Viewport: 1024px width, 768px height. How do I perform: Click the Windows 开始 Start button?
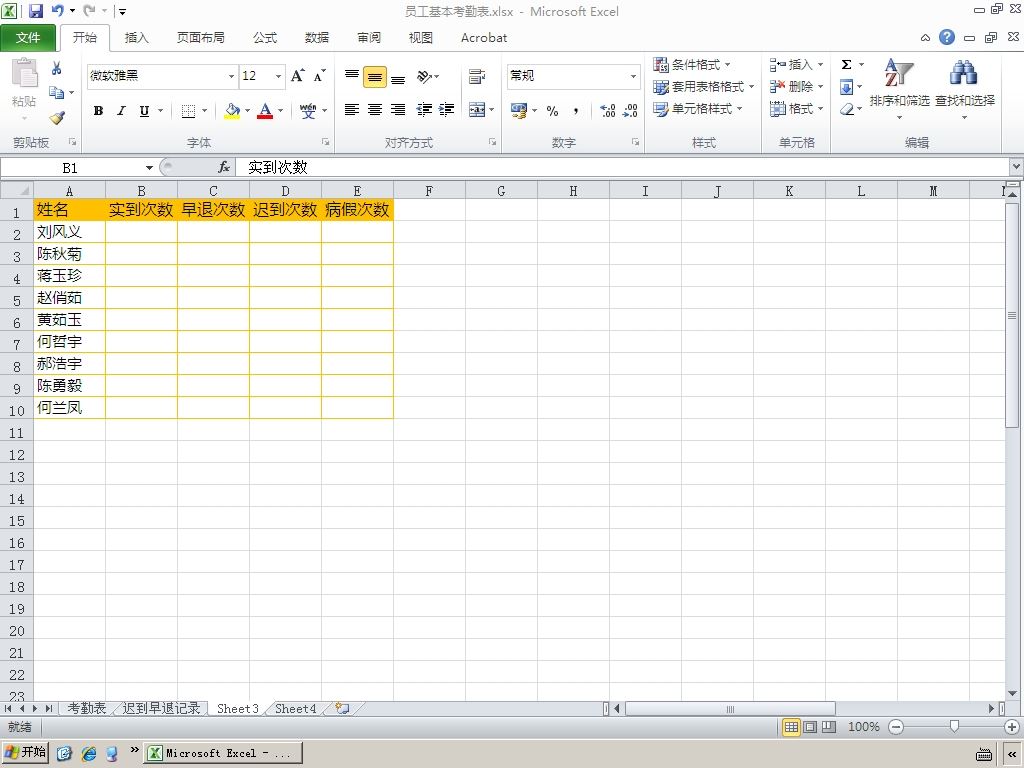click(x=25, y=752)
